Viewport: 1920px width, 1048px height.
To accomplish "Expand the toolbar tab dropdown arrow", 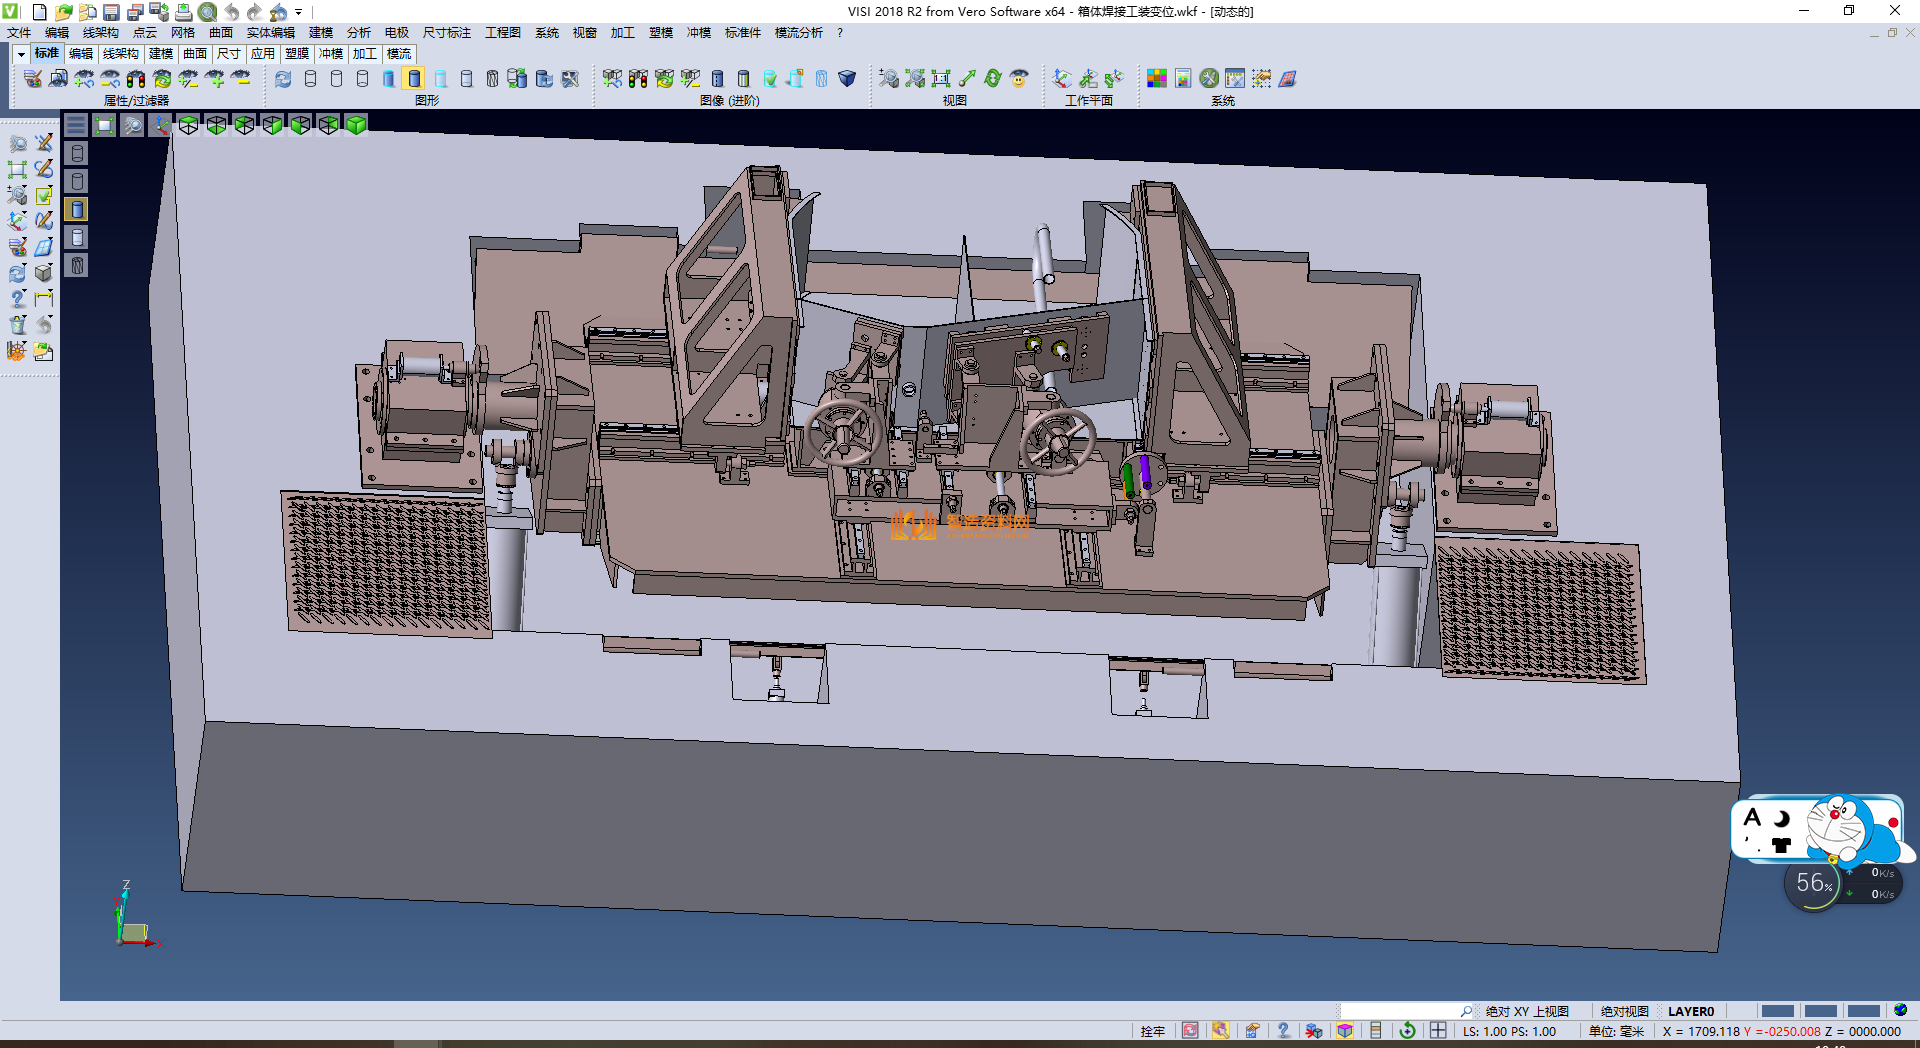I will 20,54.
